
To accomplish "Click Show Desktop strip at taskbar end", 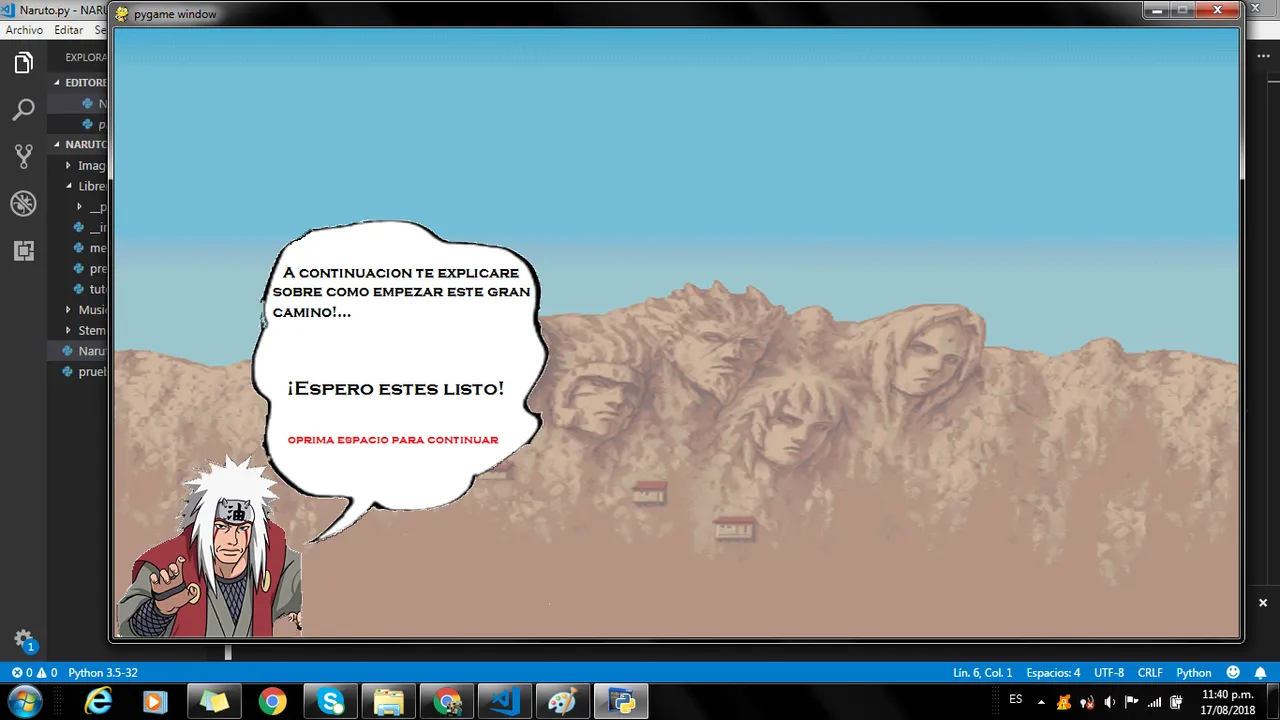I will (1273, 702).
